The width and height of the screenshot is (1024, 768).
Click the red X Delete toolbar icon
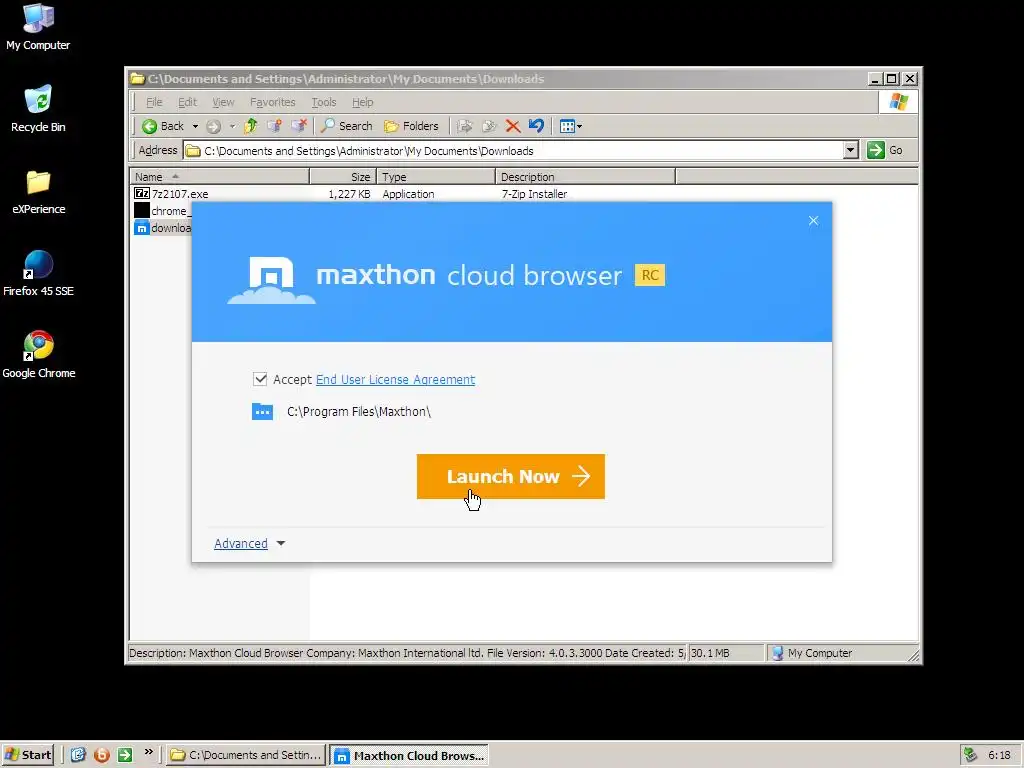(513, 126)
